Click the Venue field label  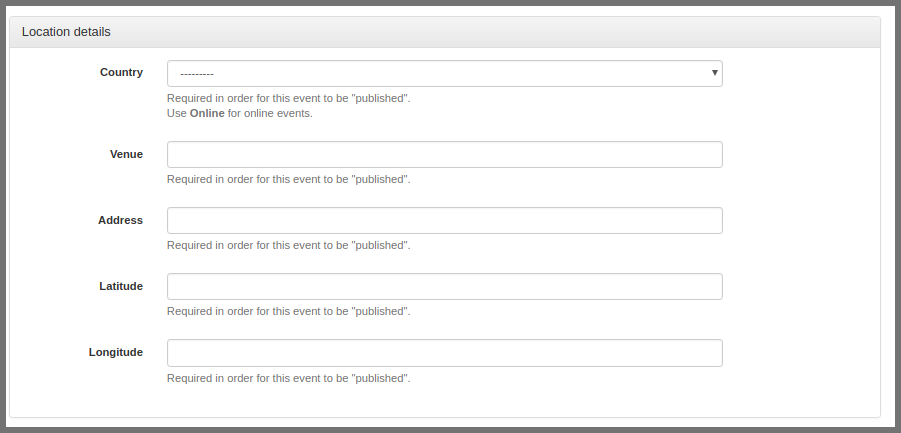(126, 154)
